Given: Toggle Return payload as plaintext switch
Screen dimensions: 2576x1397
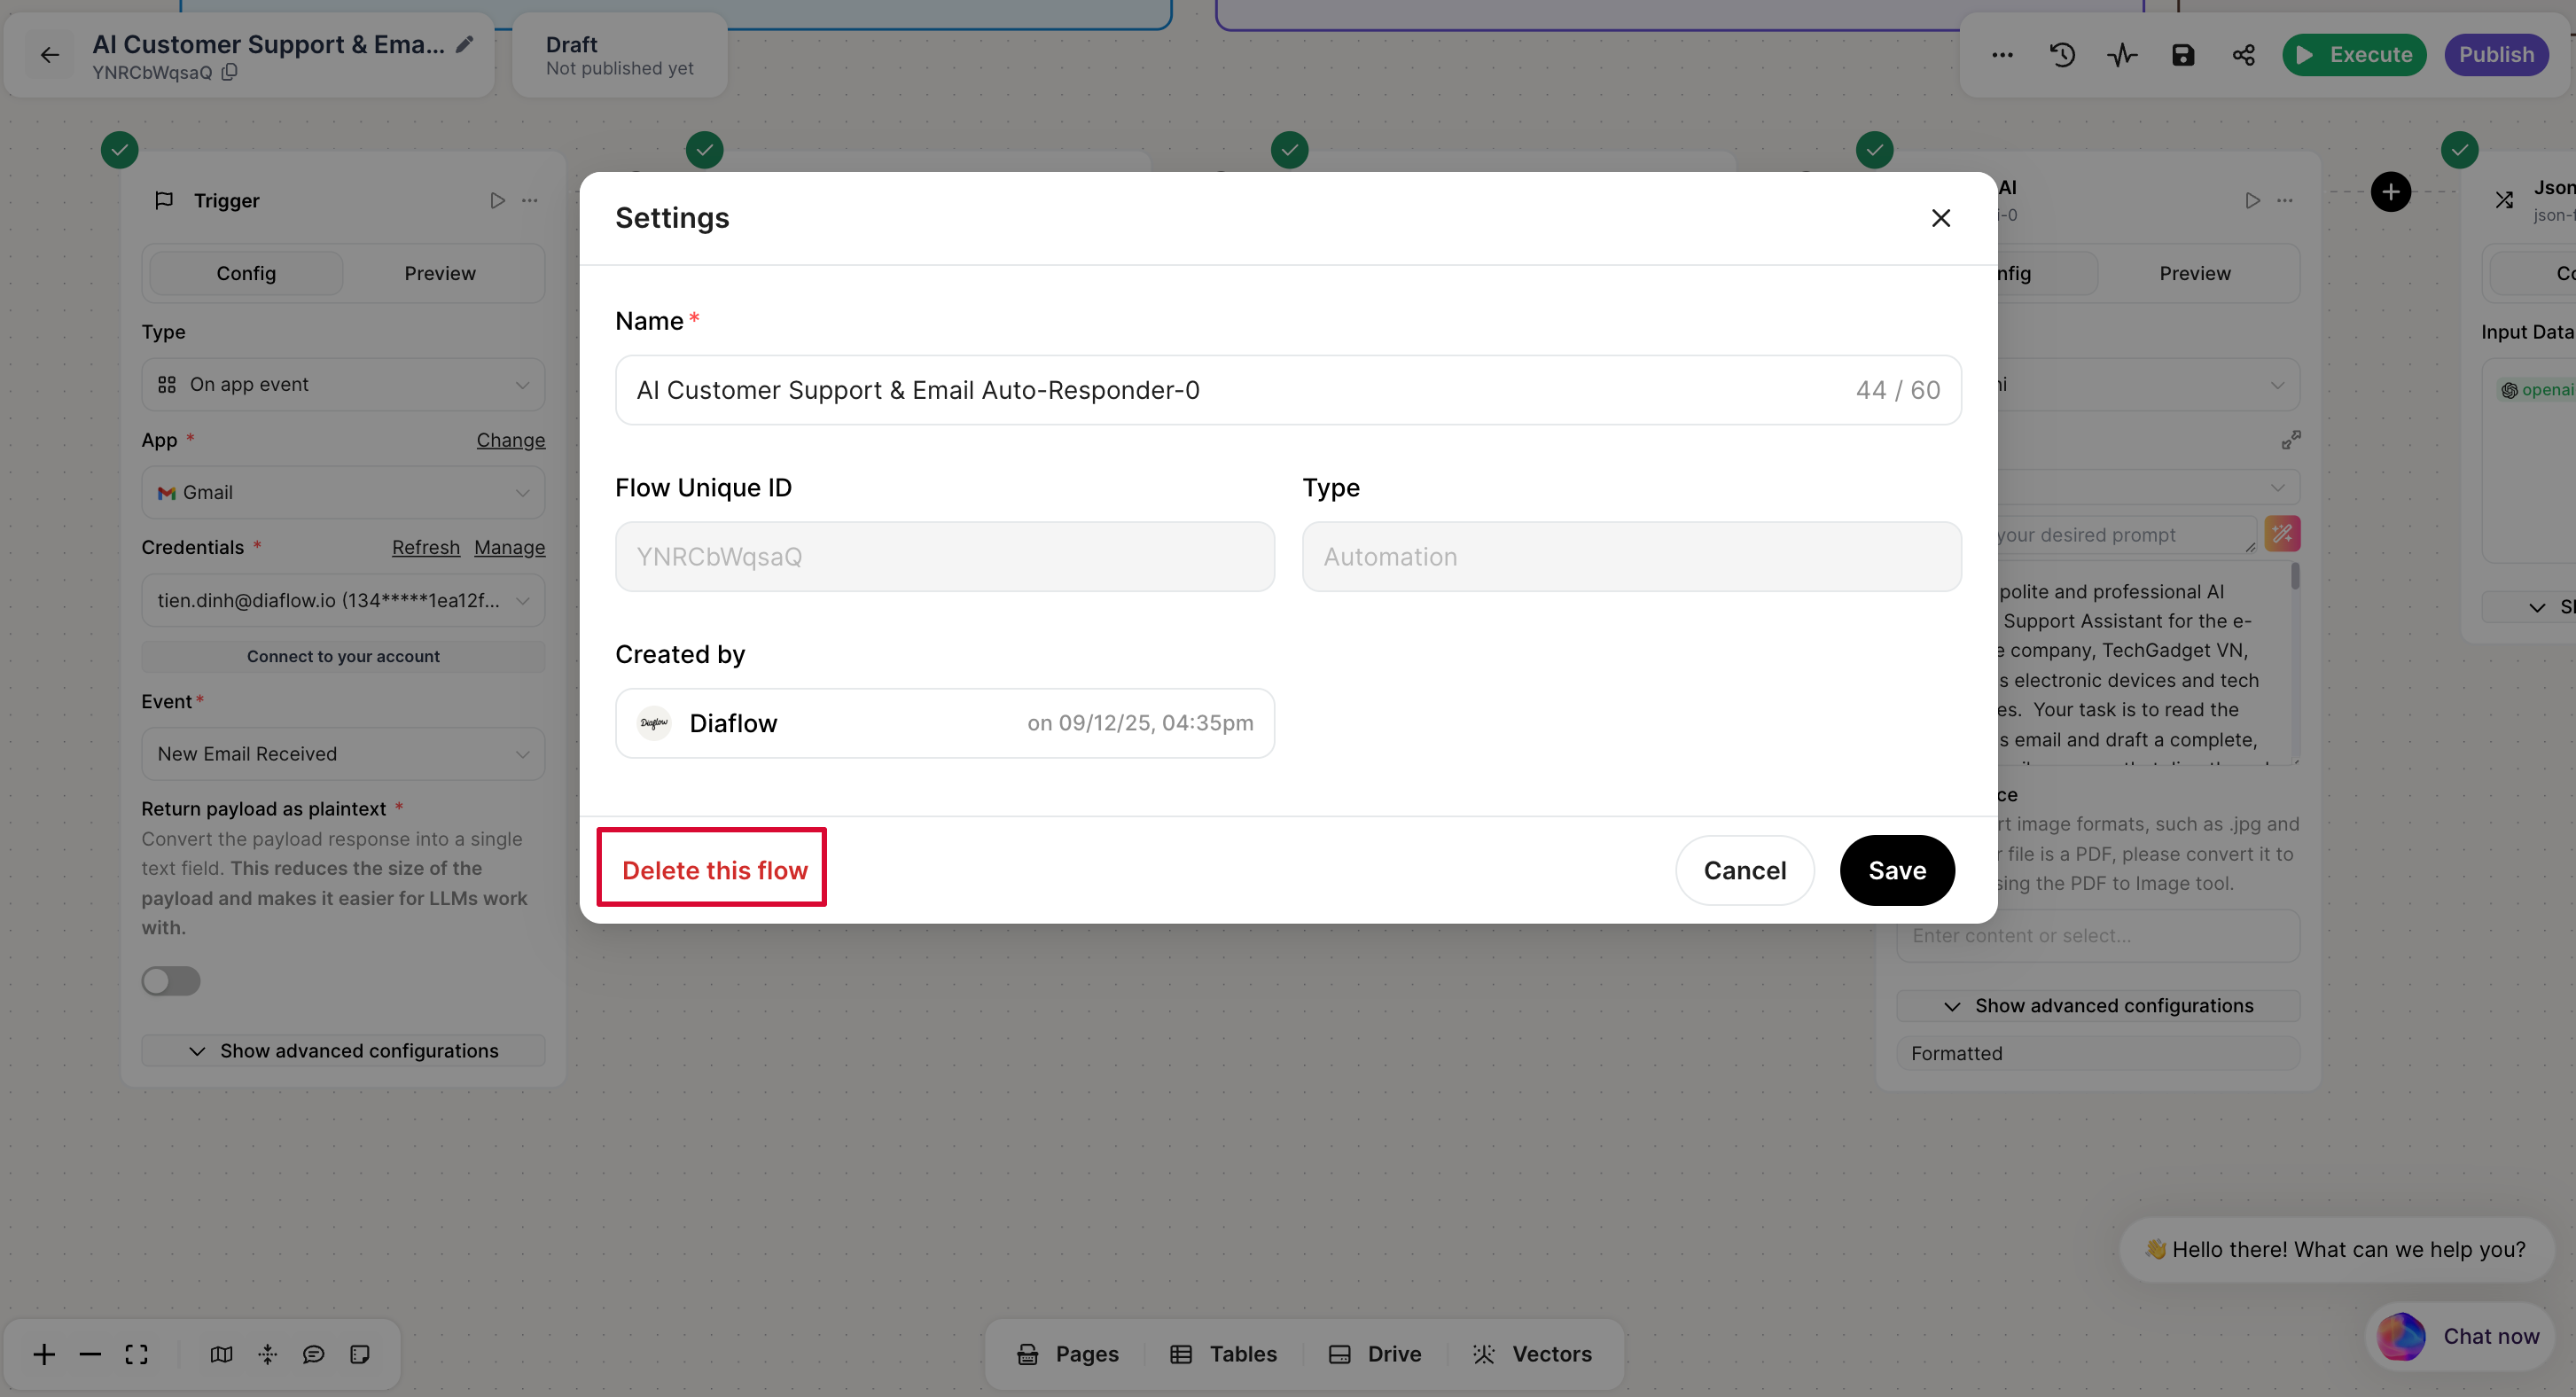Looking at the screenshot, I should (171, 980).
